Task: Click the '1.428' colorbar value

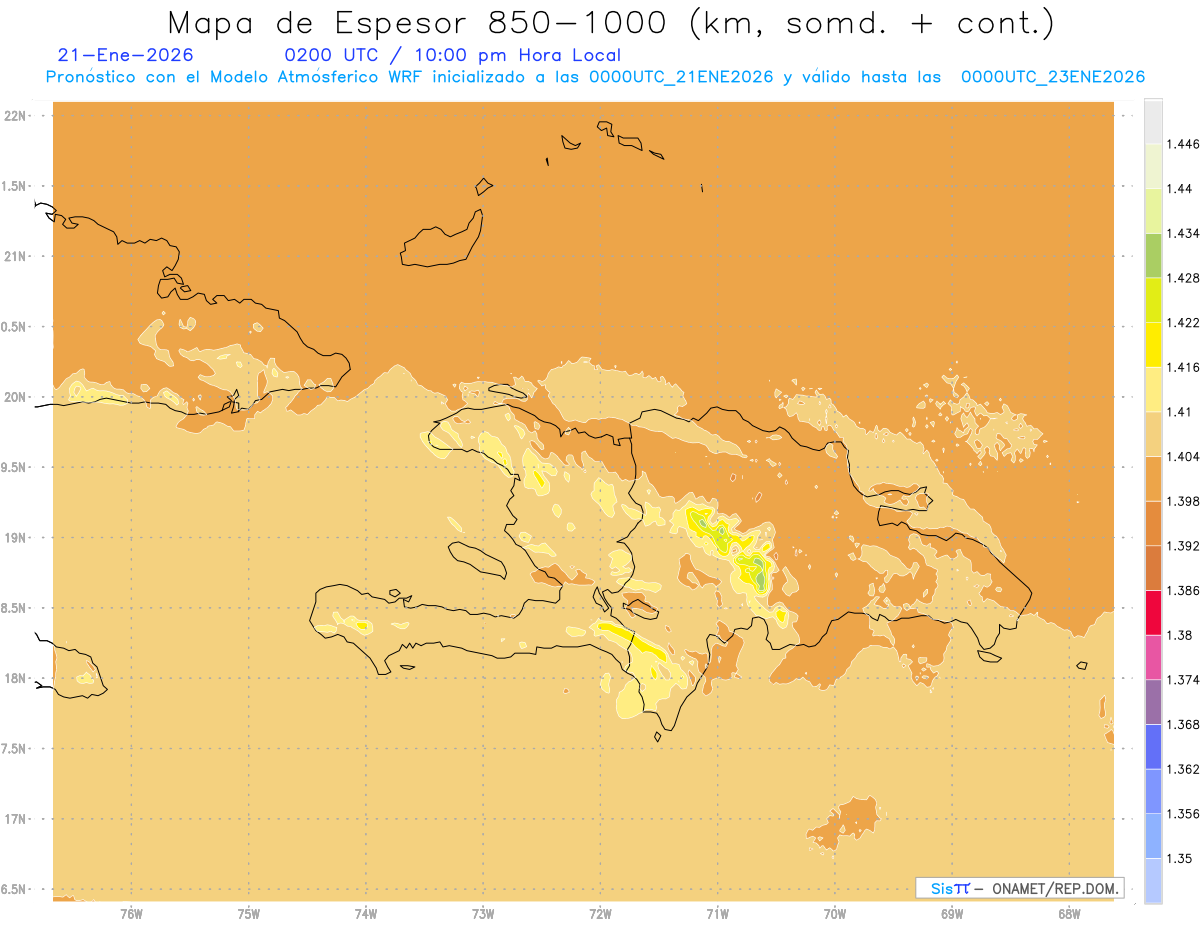Action: pos(1183,278)
